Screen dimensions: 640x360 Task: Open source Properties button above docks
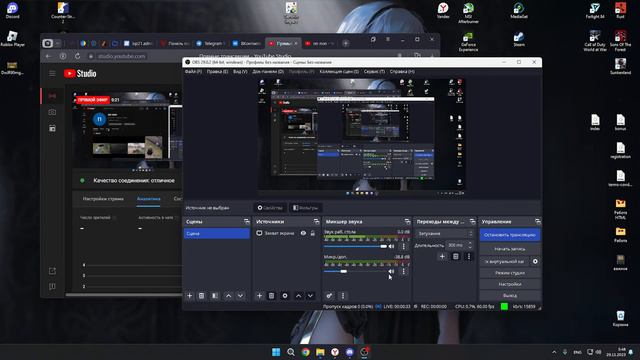point(270,208)
